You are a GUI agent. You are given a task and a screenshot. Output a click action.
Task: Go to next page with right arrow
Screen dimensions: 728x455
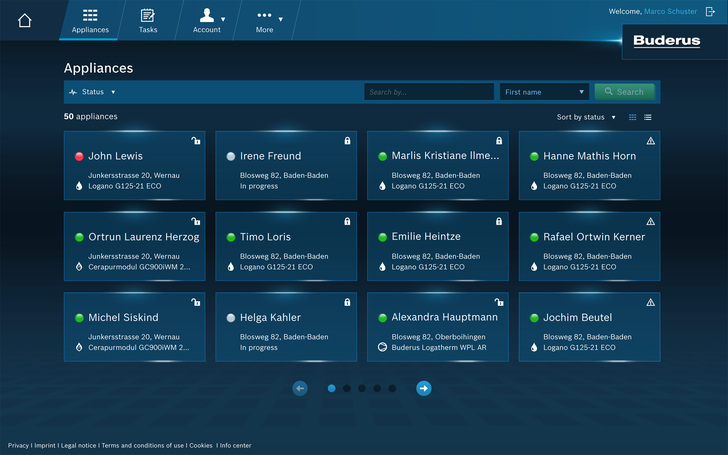tap(424, 389)
